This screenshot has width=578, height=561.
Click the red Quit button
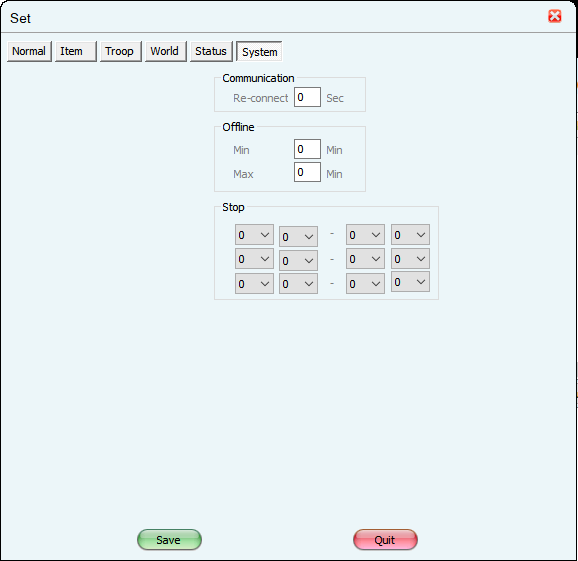tap(385, 540)
